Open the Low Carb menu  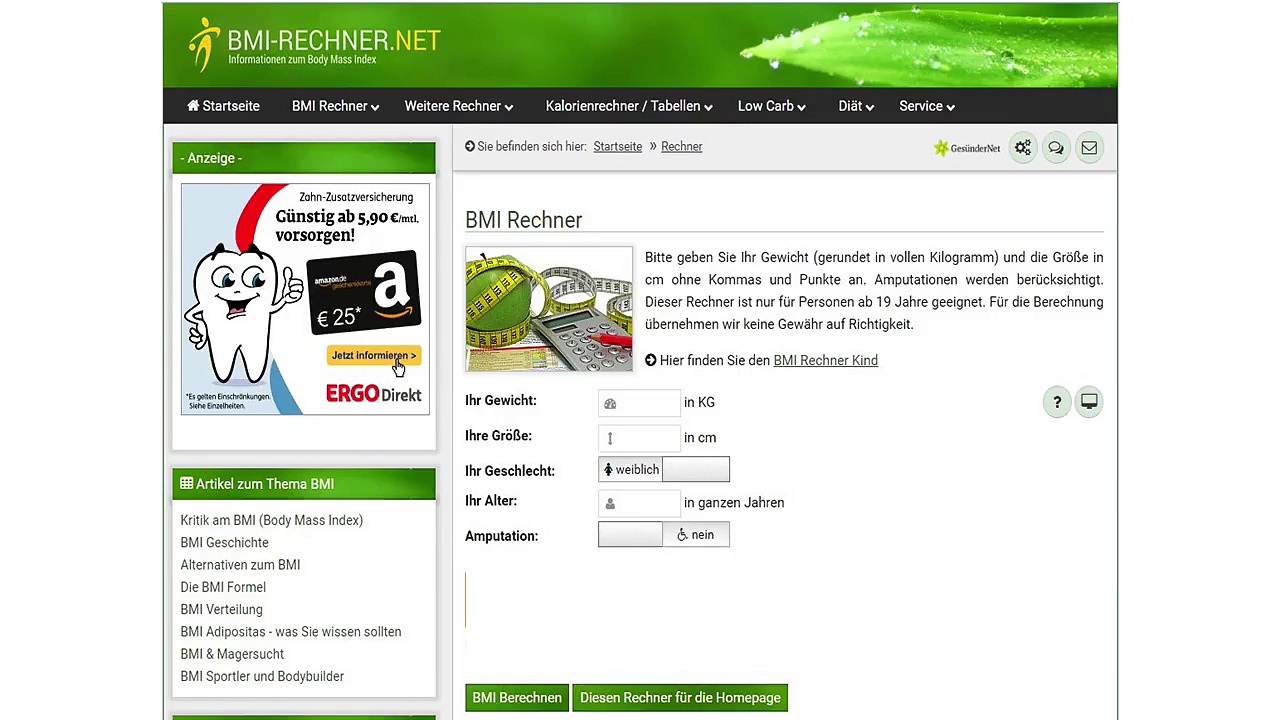click(771, 106)
